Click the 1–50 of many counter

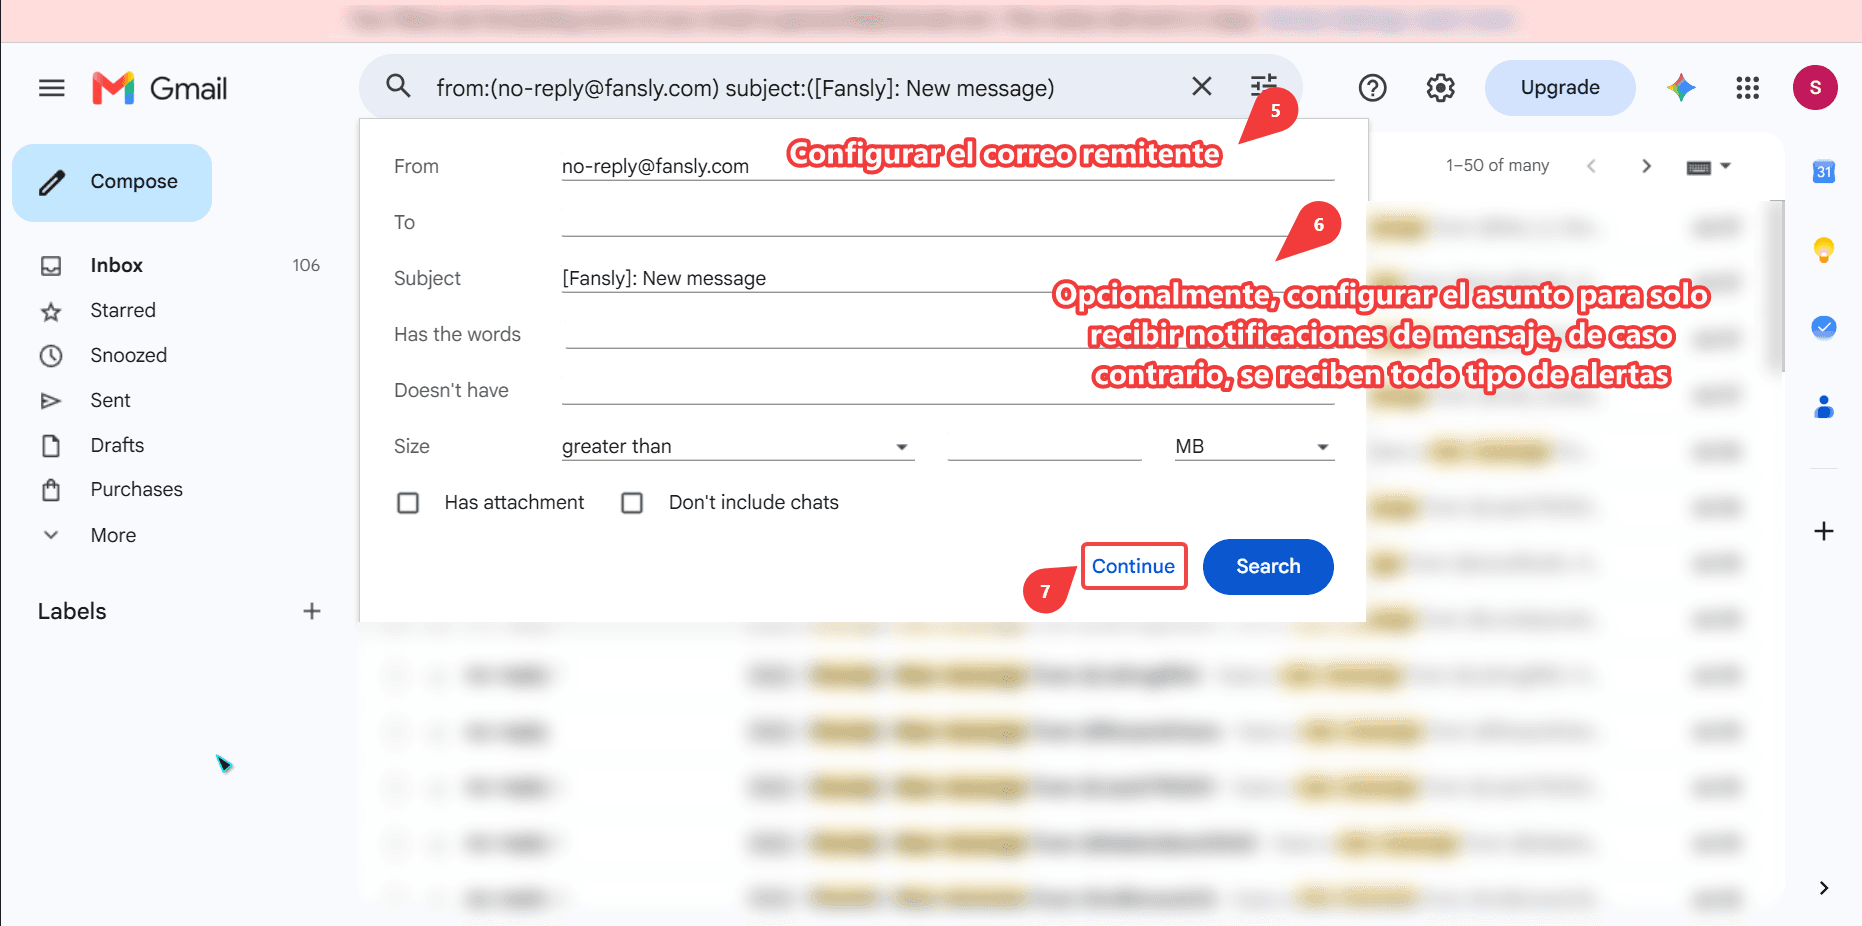tap(1497, 165)
